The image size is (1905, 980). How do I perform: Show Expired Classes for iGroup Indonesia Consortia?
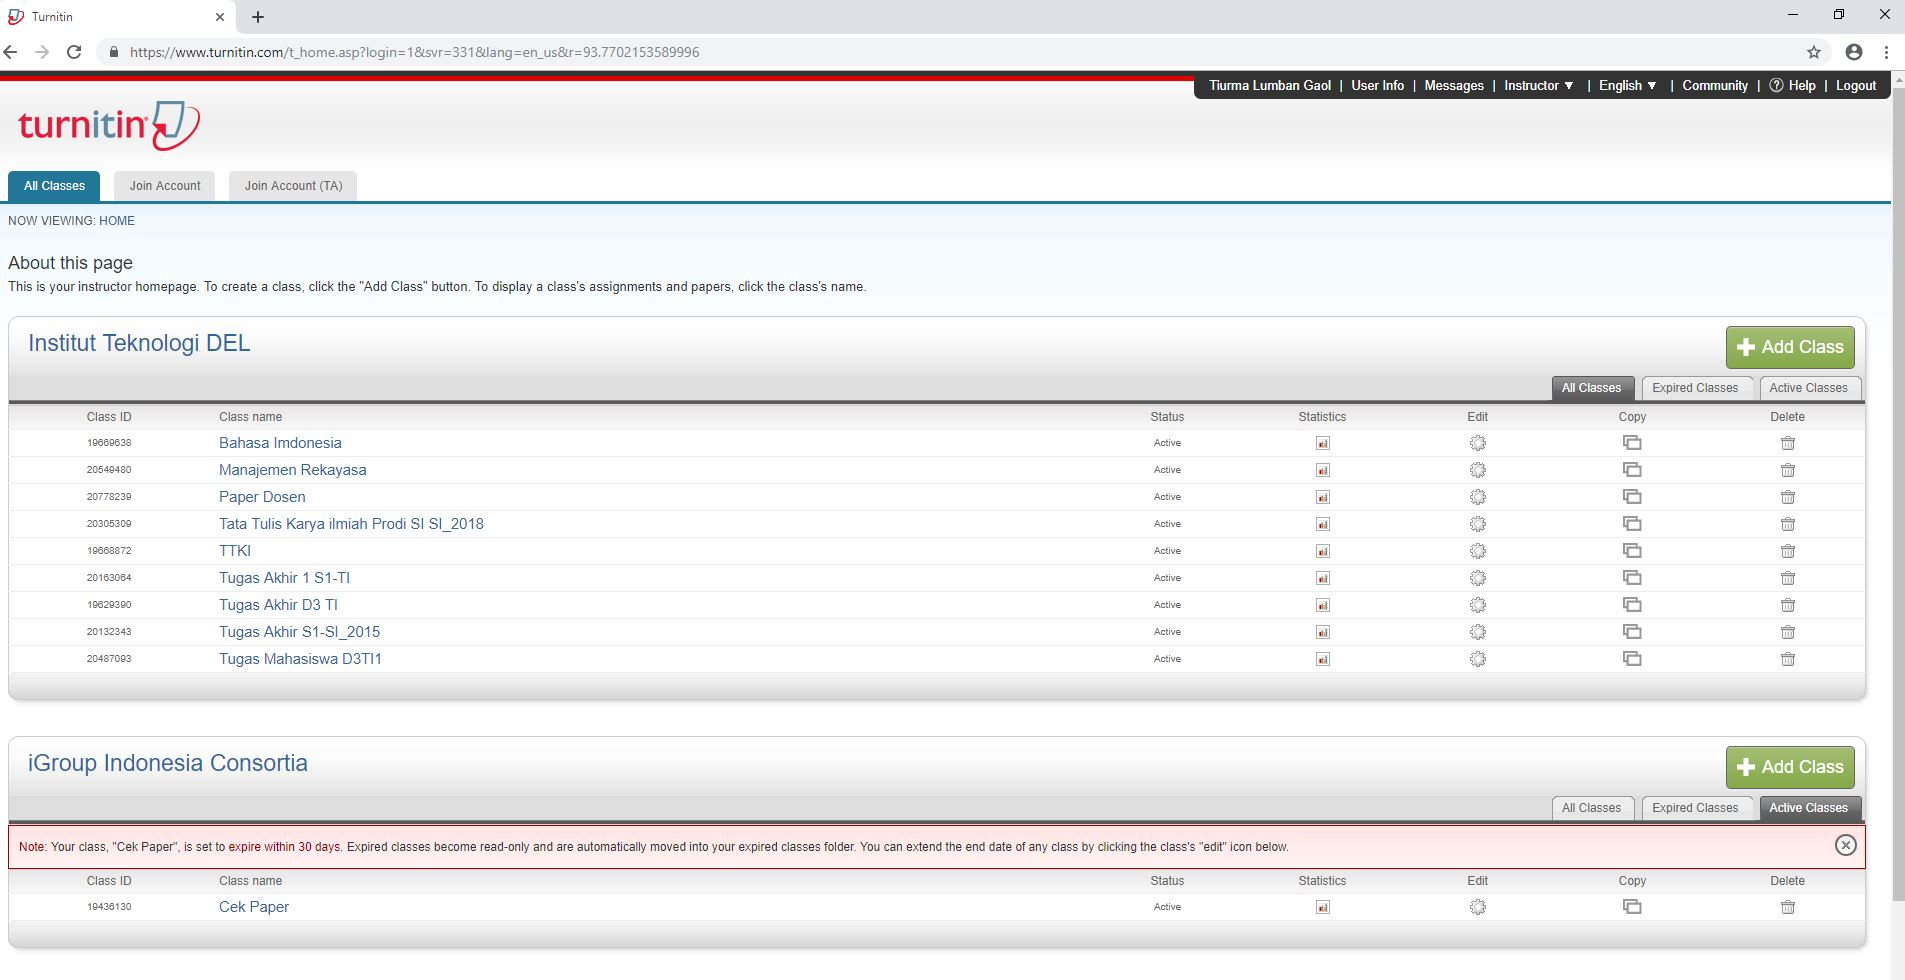tap(1695, 808)
